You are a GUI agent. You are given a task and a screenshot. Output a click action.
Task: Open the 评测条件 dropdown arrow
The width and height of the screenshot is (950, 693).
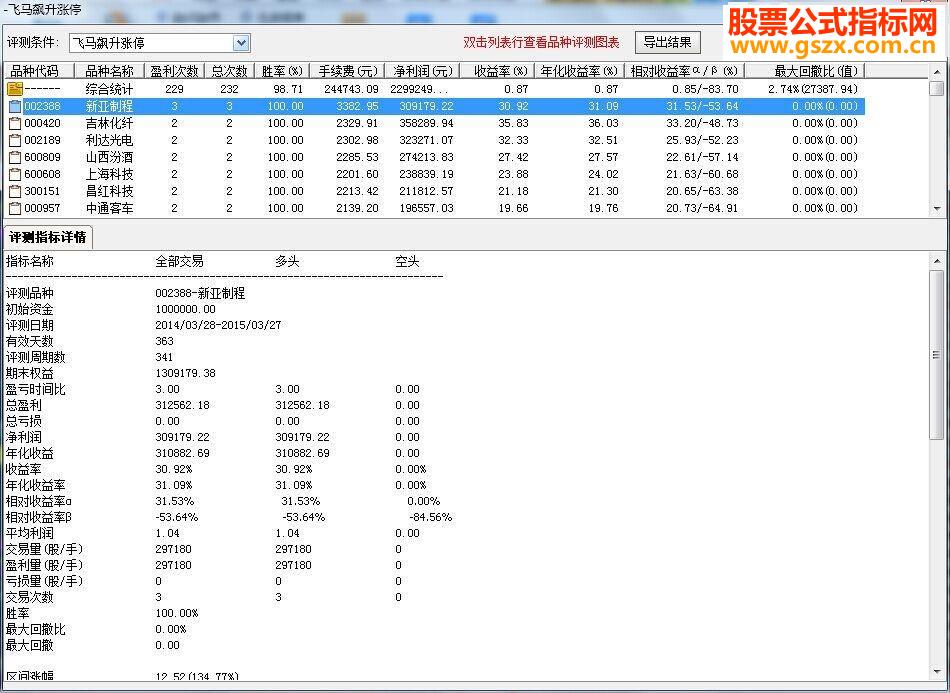241,43
